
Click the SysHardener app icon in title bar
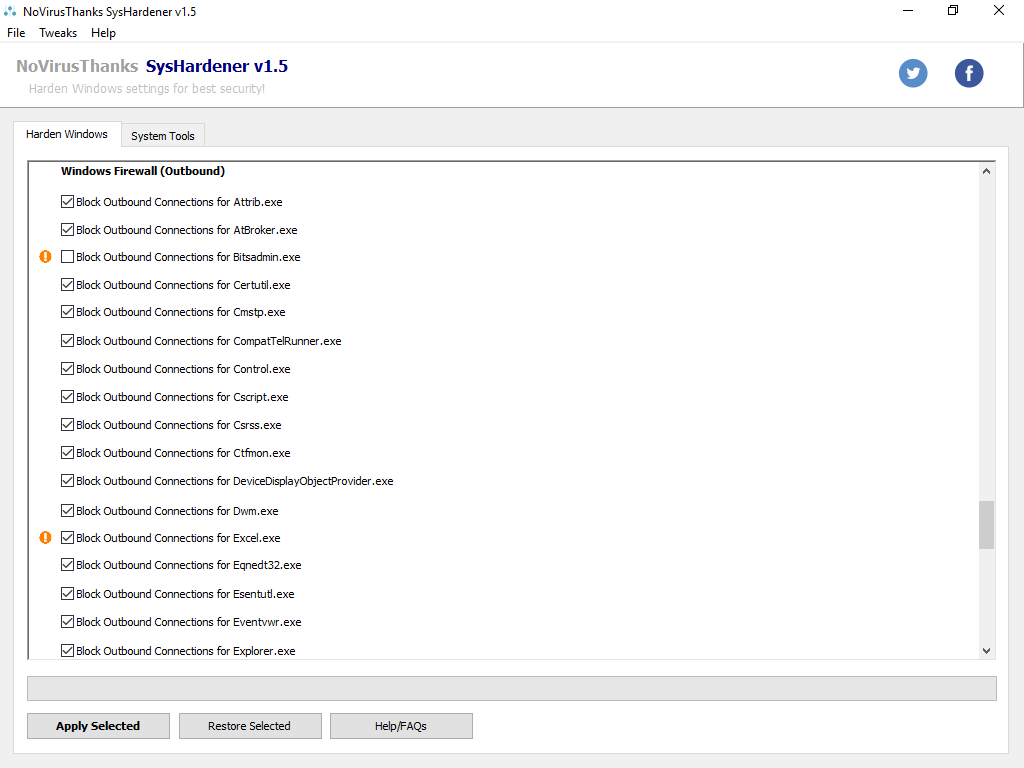click(10, 11)
